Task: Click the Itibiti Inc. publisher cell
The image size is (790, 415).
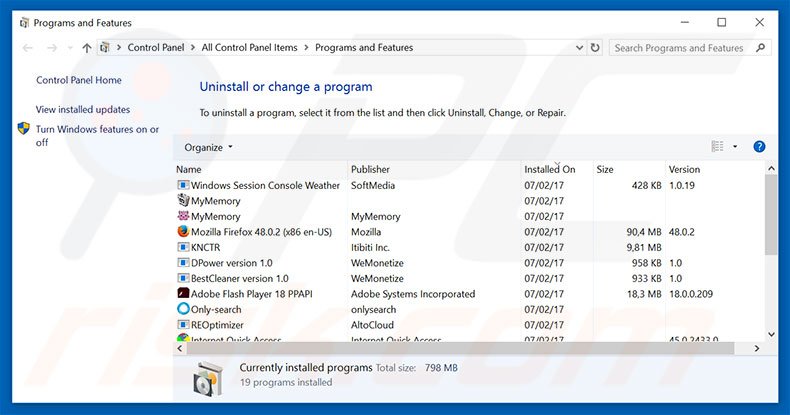Action: 370,247
